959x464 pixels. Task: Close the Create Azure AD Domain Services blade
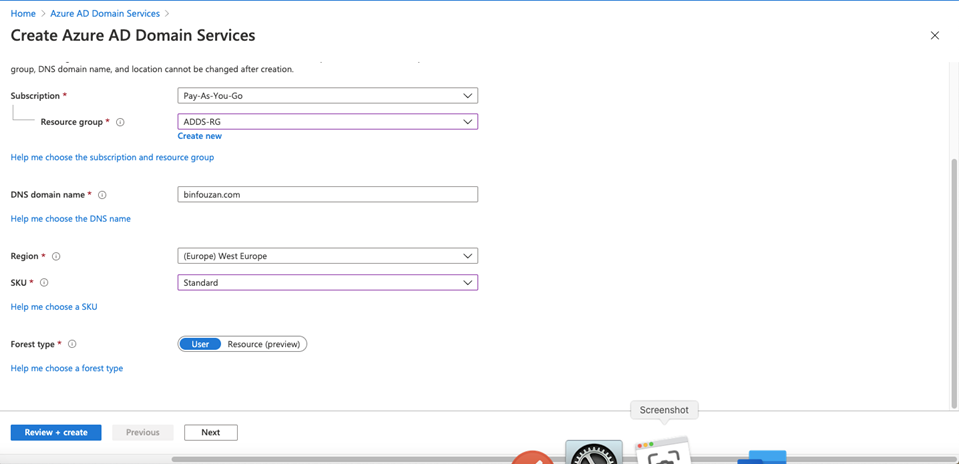(935, 35)
